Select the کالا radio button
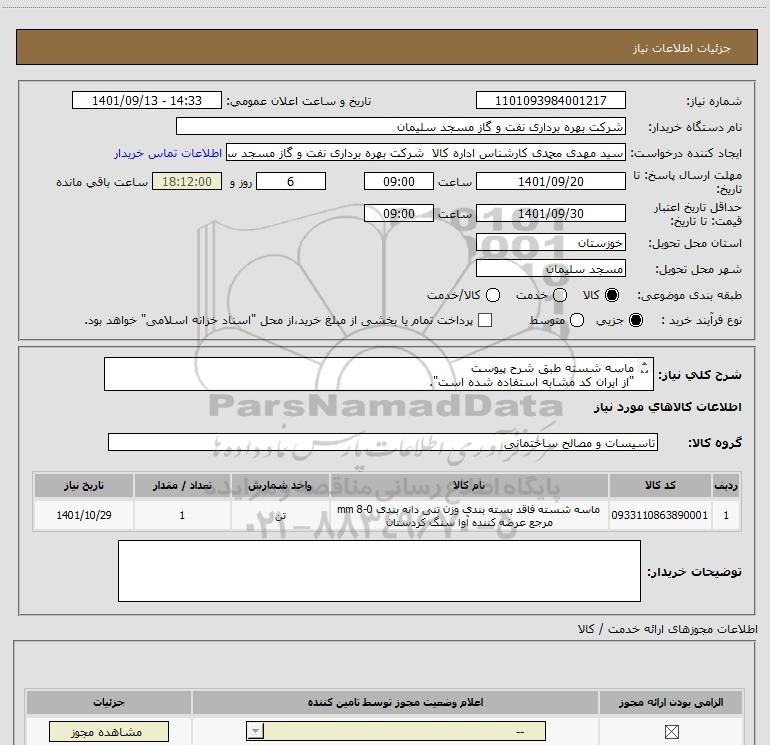 point(612,295)
